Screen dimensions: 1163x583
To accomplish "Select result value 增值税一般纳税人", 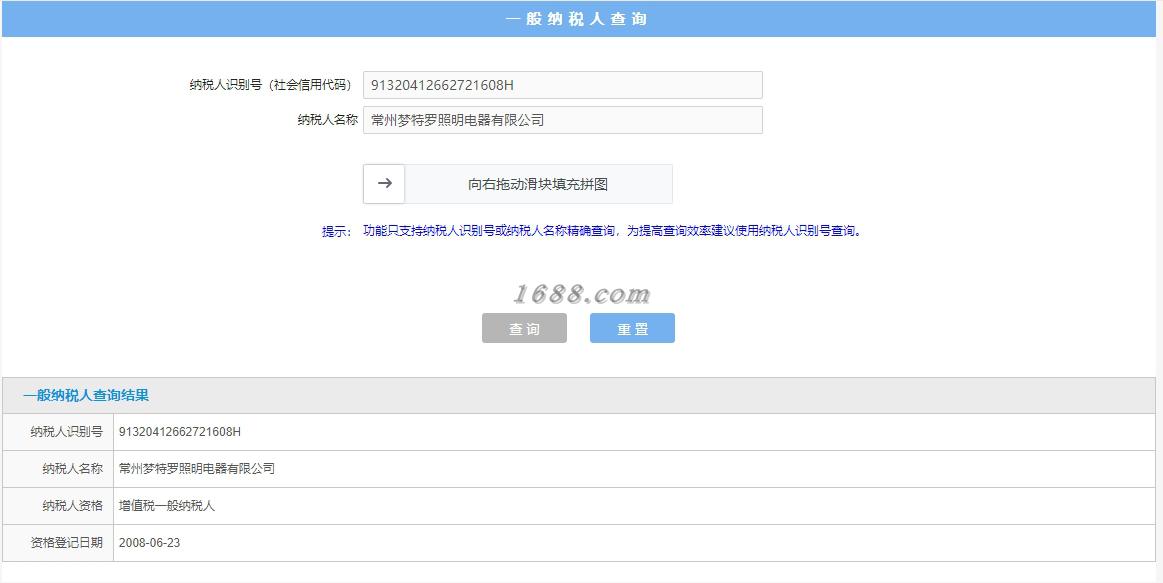I will (167, 506).
